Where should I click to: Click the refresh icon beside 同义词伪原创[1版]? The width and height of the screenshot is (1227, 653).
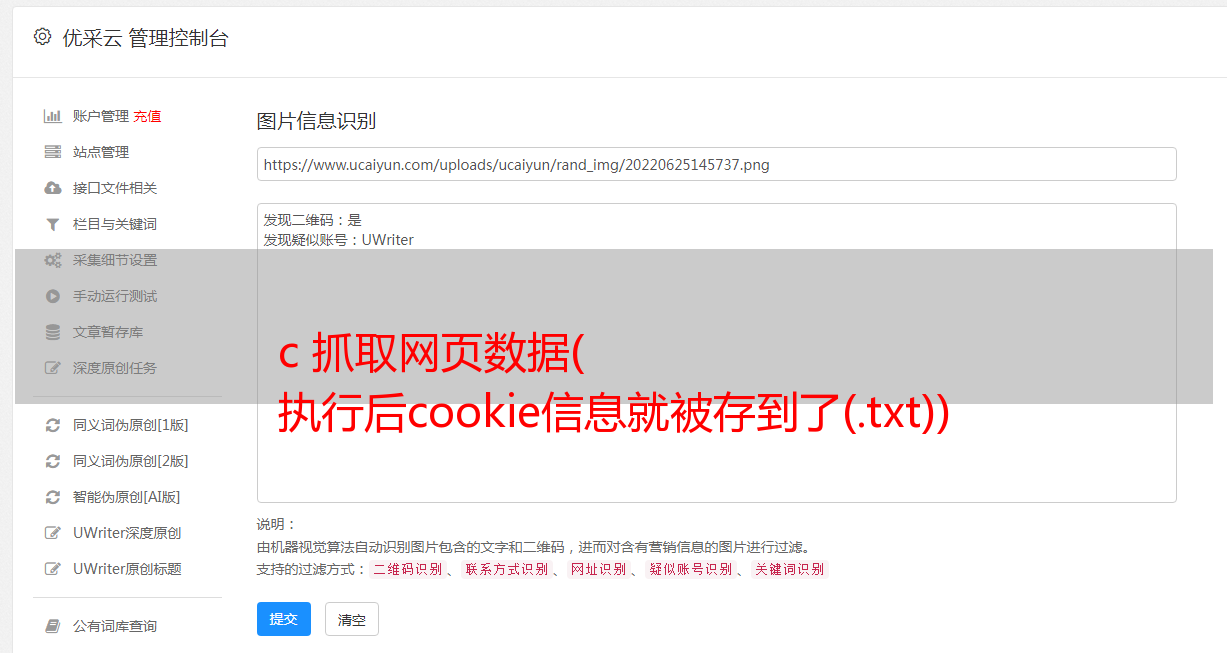53,425
